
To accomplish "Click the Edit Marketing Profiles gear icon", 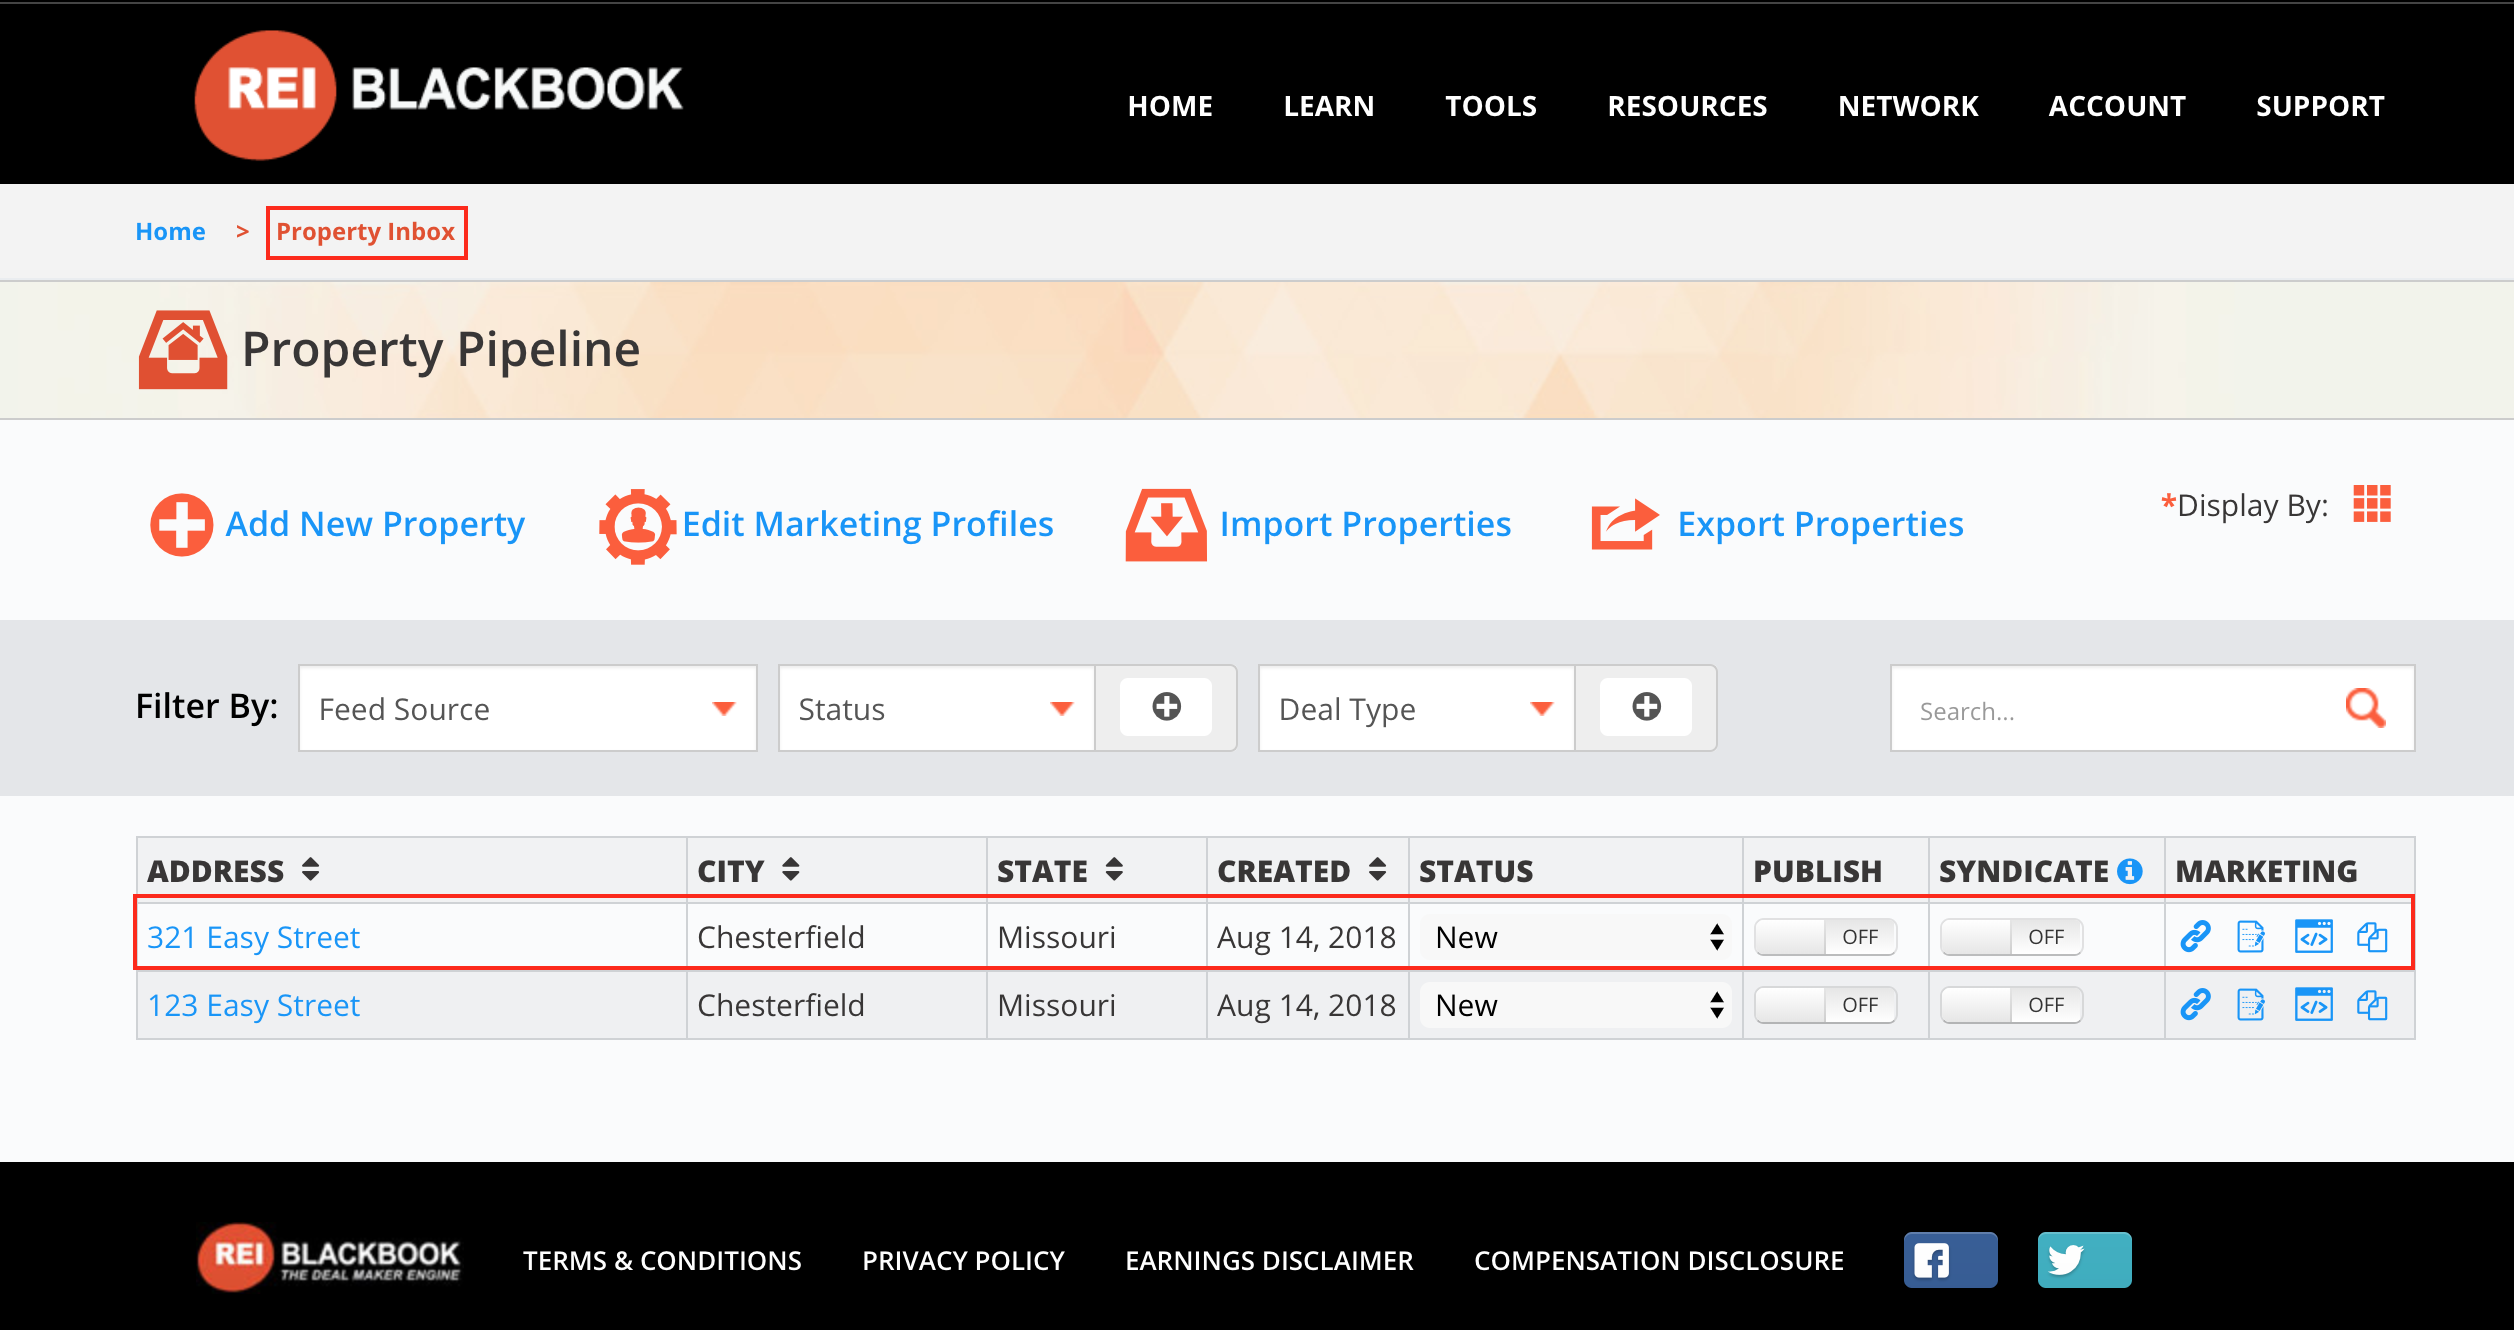I will click(637, 526).
